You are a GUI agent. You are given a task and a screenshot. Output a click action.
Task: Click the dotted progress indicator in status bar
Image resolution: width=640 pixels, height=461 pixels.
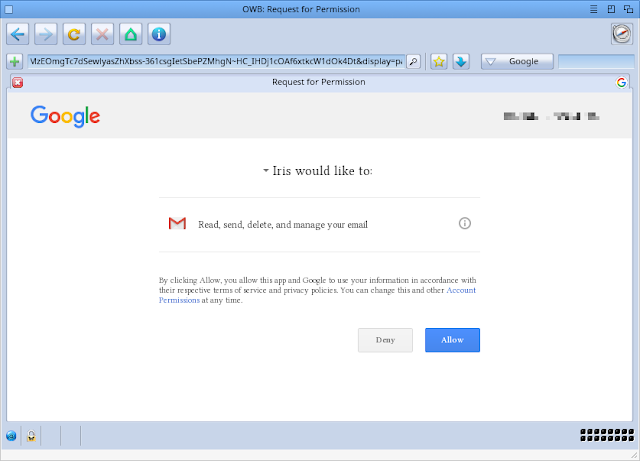(607, 435)
